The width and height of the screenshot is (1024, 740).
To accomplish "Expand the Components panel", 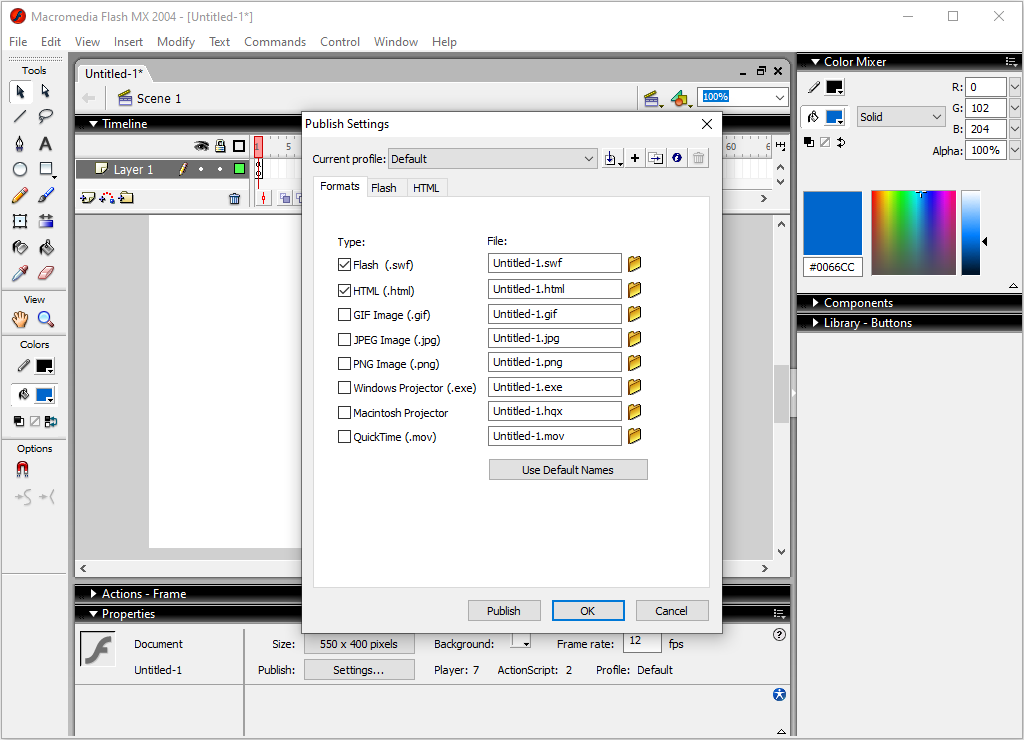I will [857, 303].
